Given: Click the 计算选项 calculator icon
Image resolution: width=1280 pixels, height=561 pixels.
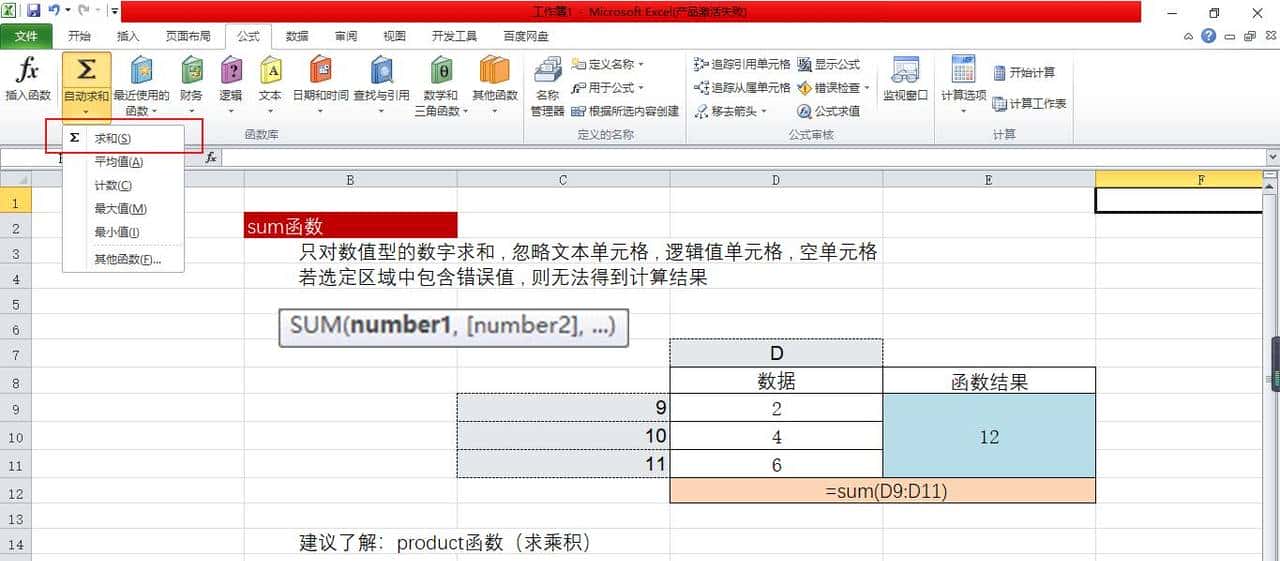Looking at the screenshot, I should coord(964,69).
